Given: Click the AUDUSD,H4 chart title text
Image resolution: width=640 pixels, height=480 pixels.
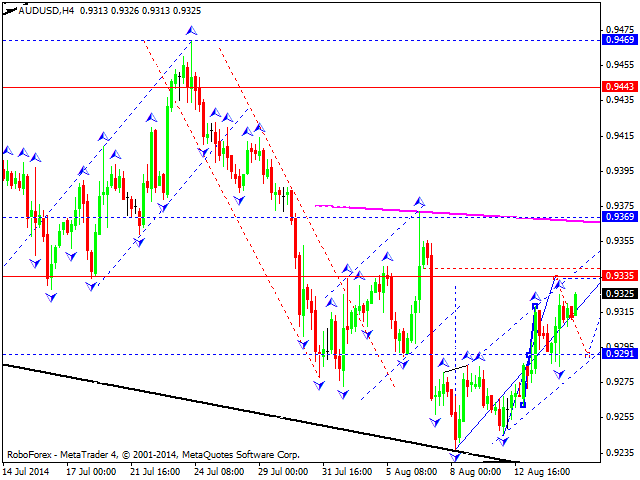Looking at the screenshot, I should (x=46, y=11).
